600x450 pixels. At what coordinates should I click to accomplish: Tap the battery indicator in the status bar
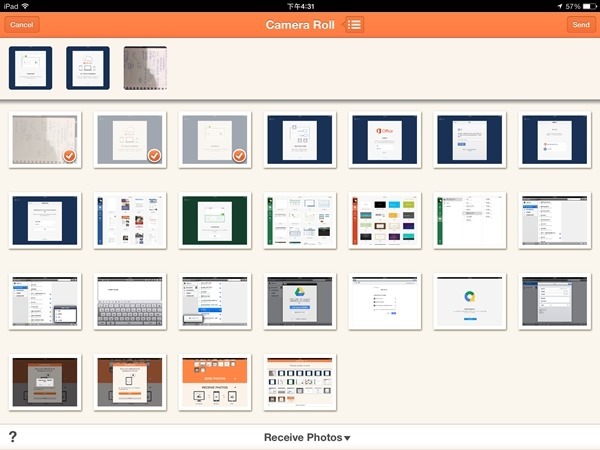click(585, 6)
